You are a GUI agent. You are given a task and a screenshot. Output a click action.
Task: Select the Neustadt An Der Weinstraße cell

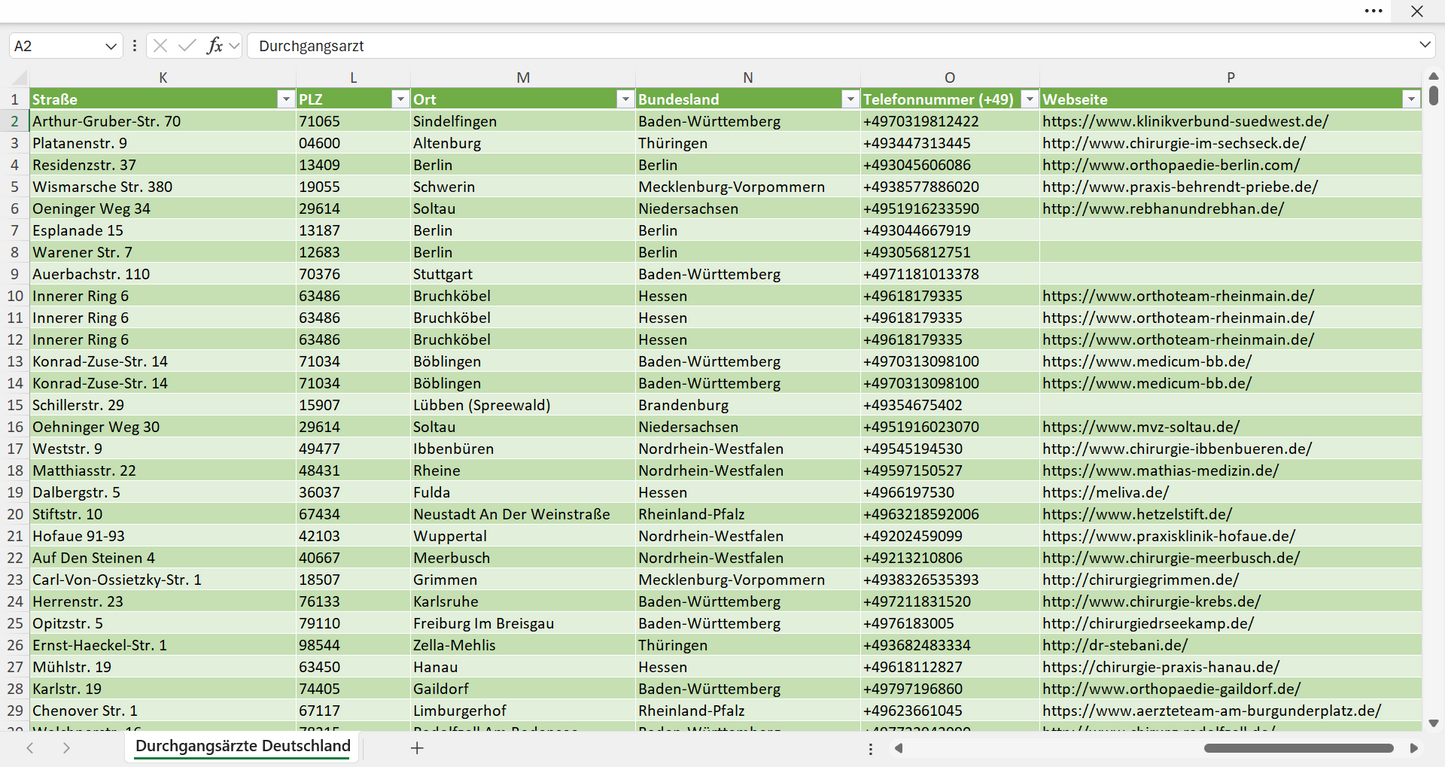tap(523, 514)
